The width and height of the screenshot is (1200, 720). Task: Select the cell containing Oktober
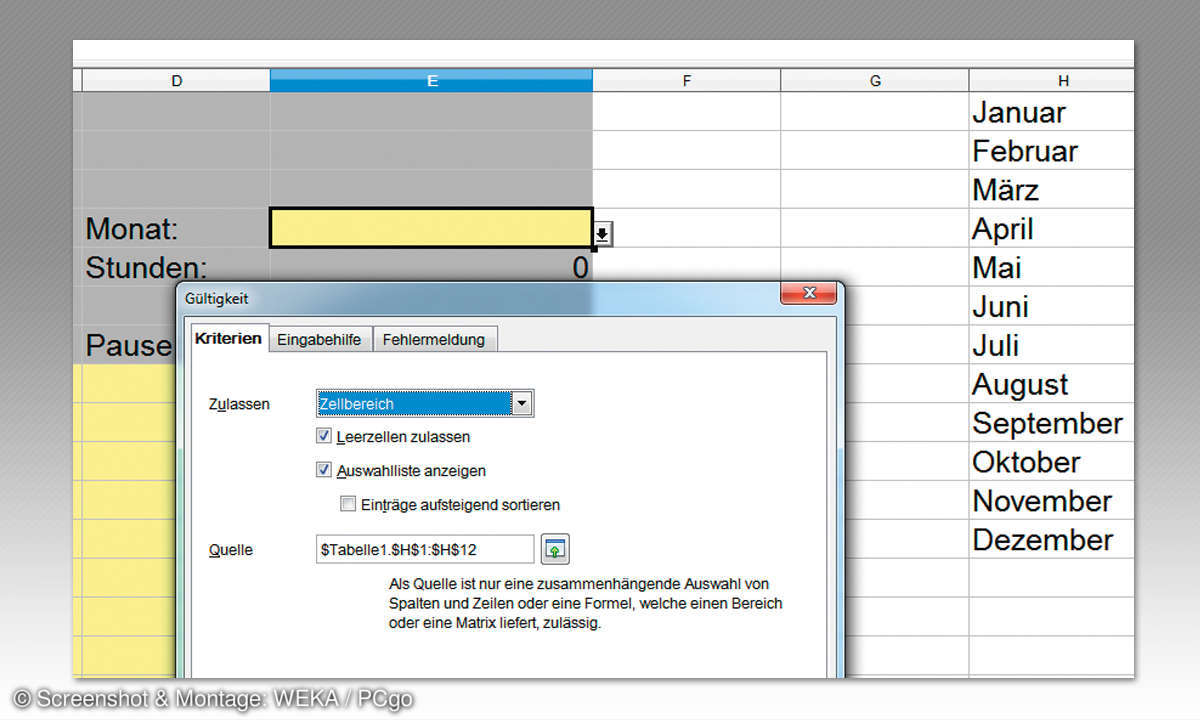tap(1051, 462)
